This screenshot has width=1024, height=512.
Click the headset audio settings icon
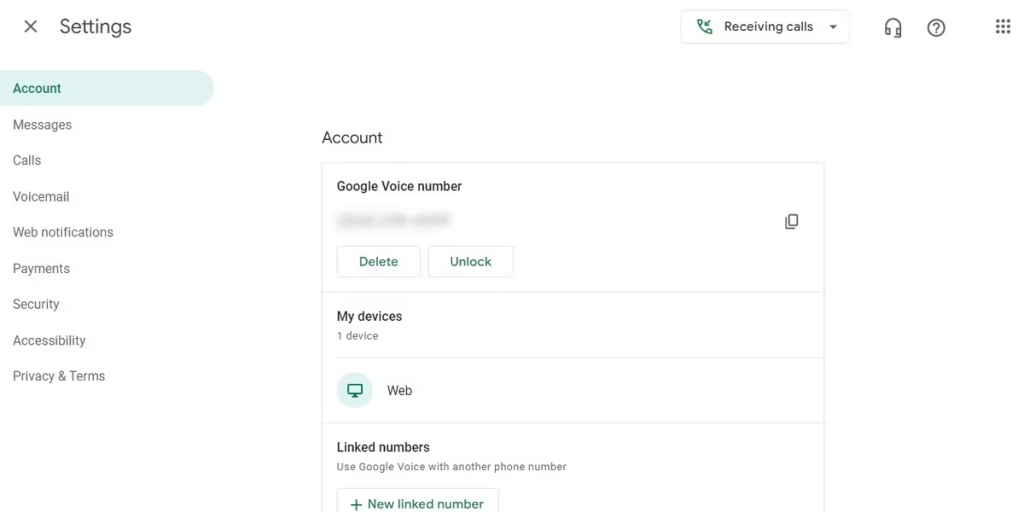point(893,28)
